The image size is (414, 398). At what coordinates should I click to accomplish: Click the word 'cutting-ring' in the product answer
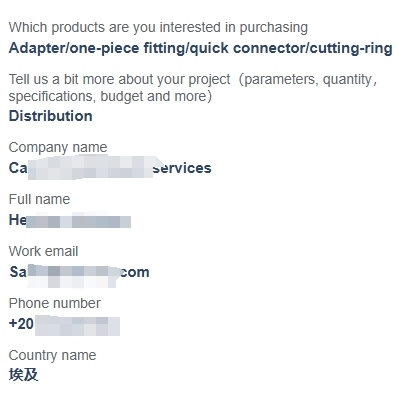[351, 48]
